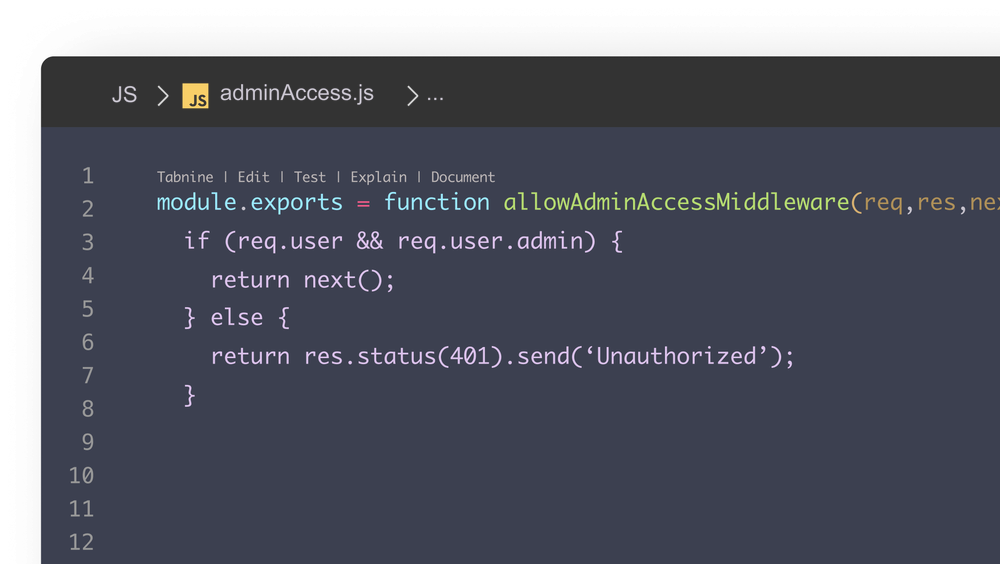This screenshot has width=1000, height=564.
Task: Click on return next(); statement
Action: click(303, 279)
